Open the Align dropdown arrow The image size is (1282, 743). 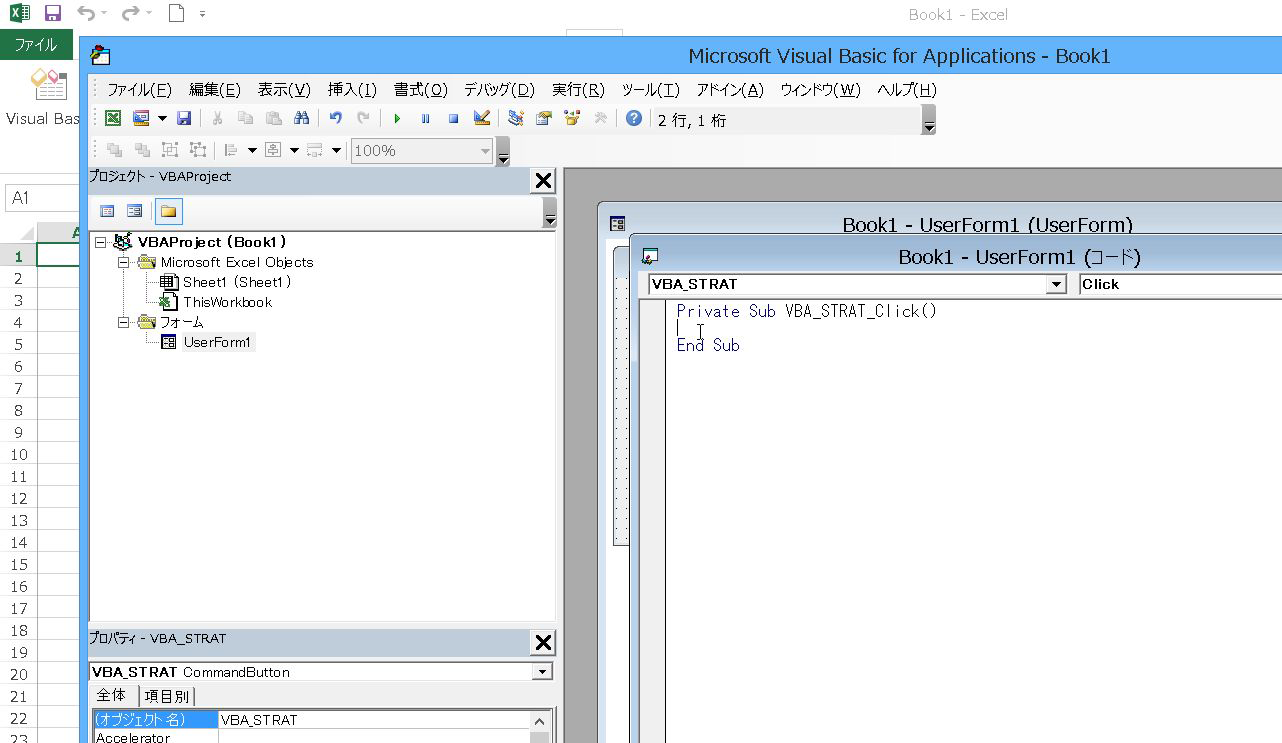click(x=252, y=151)
